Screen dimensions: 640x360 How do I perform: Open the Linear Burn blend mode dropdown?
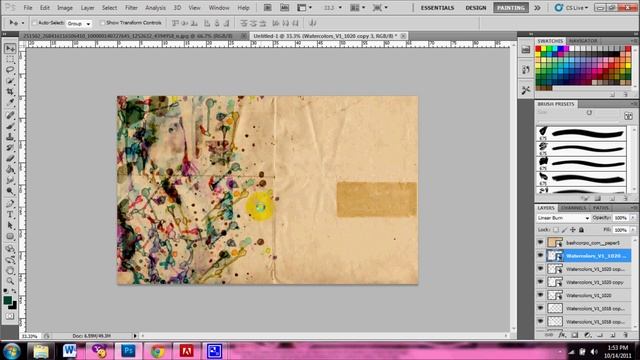tap(563, 218)
